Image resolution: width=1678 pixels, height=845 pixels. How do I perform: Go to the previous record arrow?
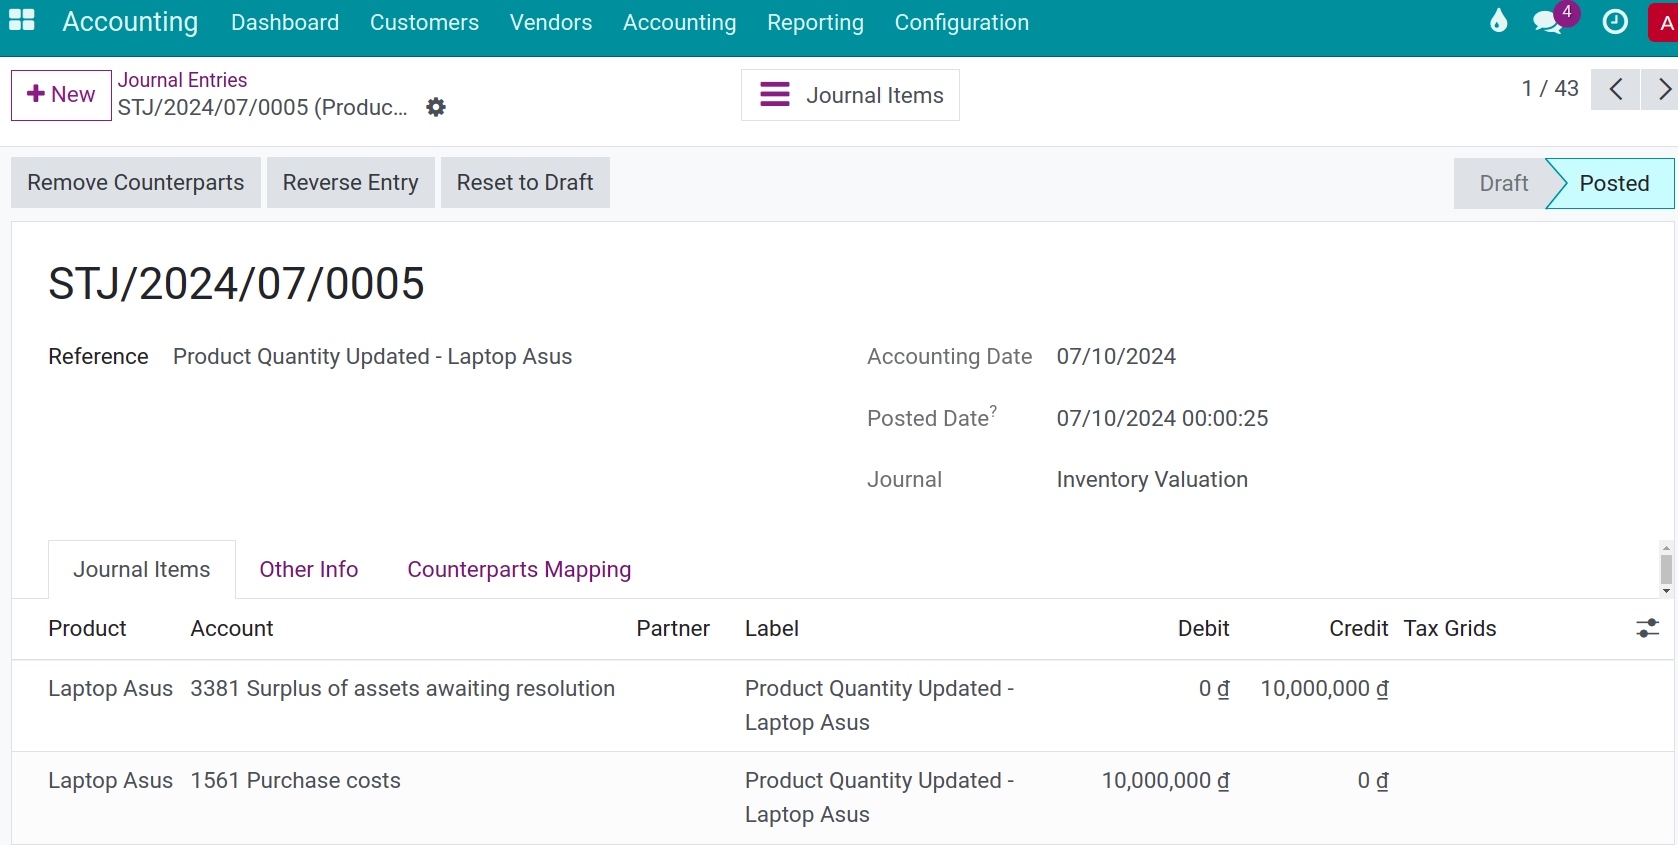(x=1615, y=89)
